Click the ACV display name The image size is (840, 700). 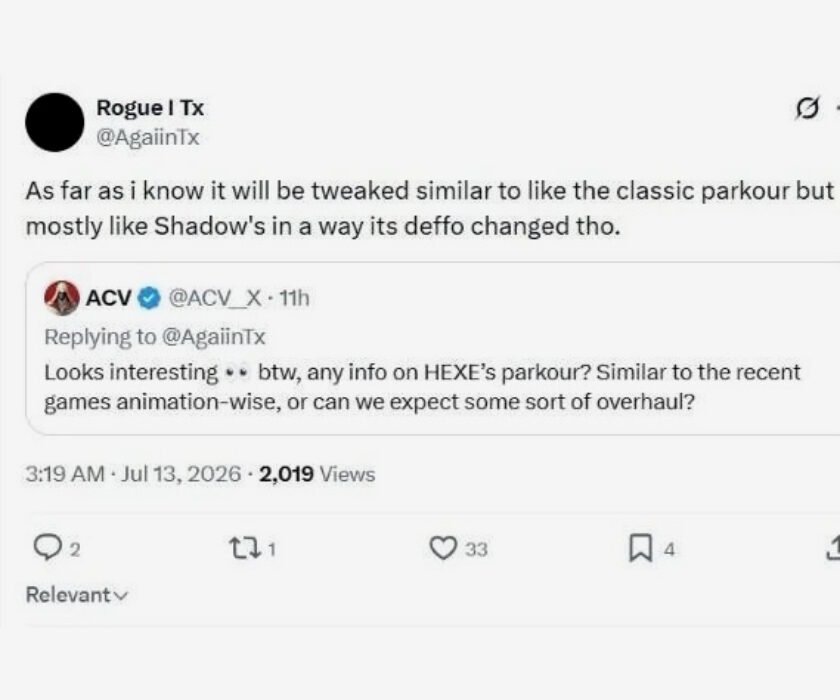[109, 298]
